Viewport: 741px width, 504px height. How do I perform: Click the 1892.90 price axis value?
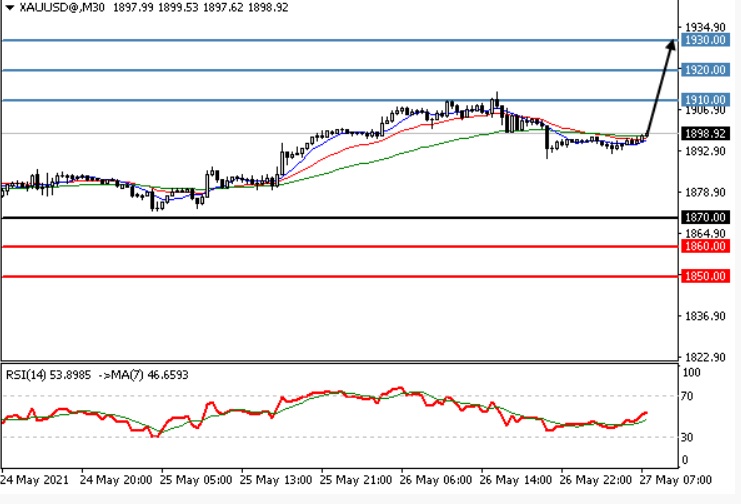point(705,151)
